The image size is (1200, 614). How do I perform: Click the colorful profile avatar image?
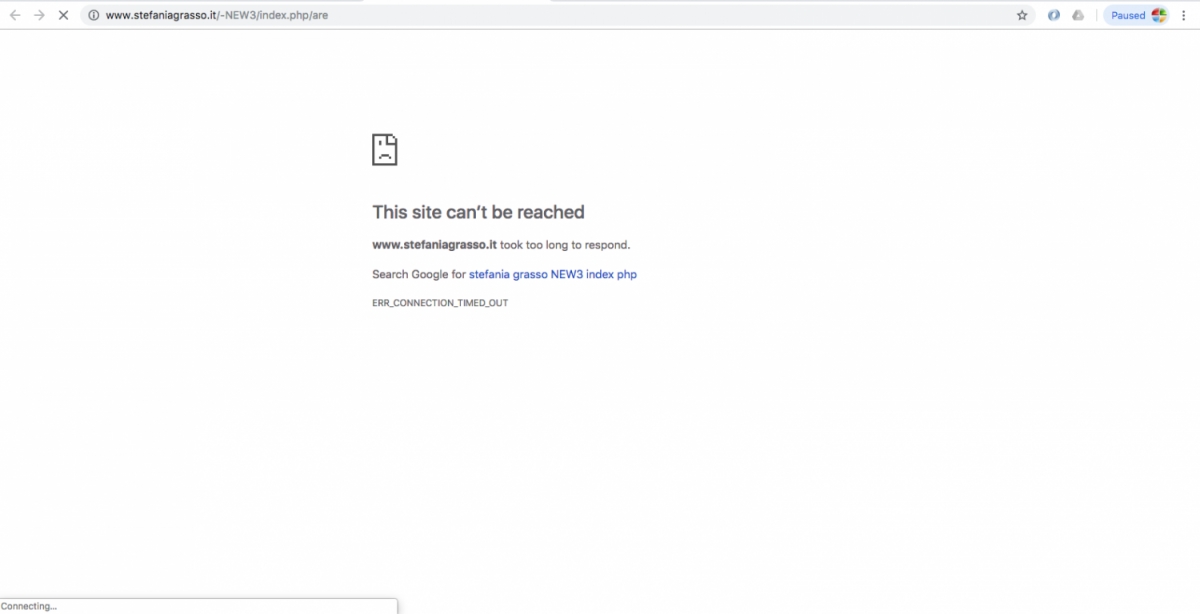1159,15
